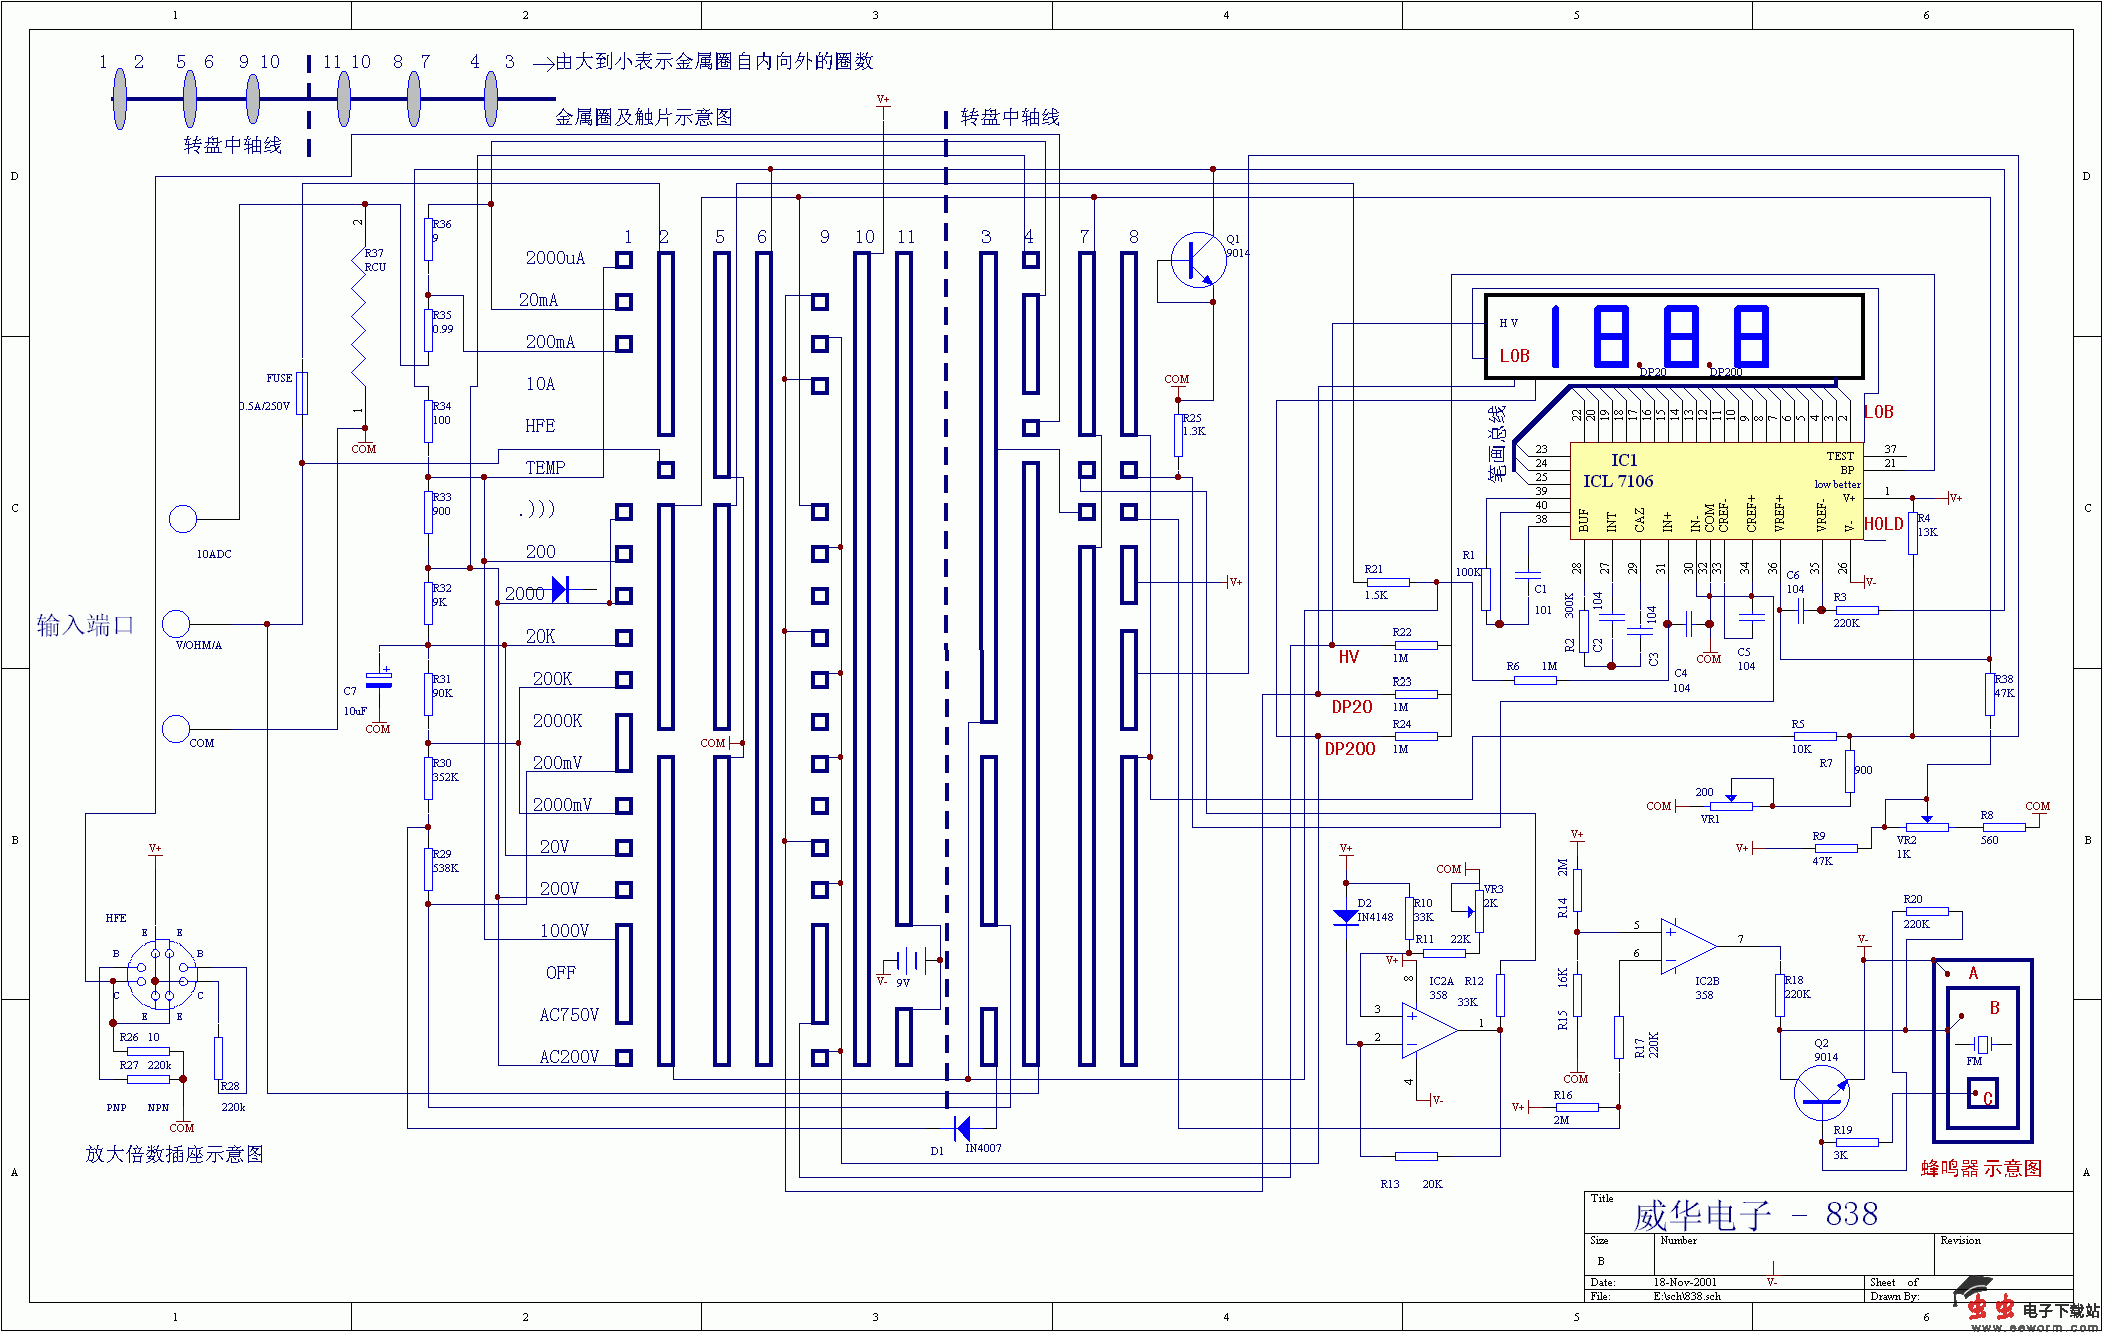2104x1333 pixels.
Task: Click the V/OHM/A input terminal circle
Action: tap(176, 624)
